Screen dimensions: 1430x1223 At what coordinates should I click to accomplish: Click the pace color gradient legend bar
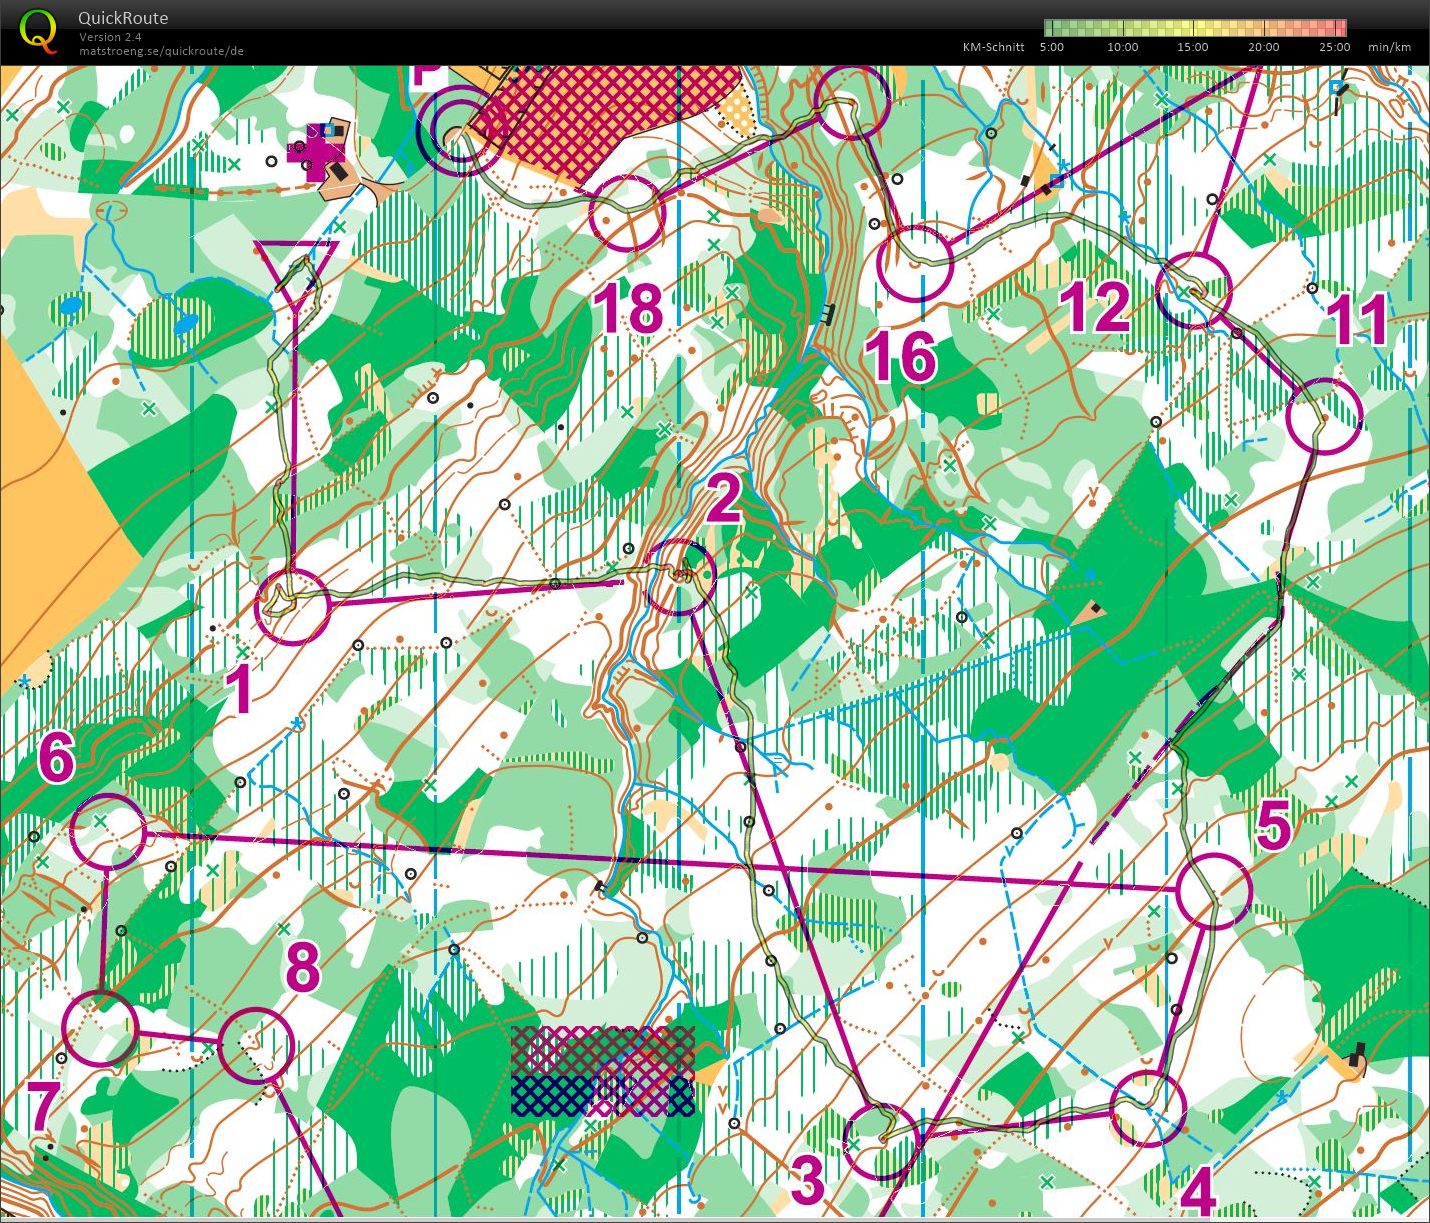tap(1194, 28)
